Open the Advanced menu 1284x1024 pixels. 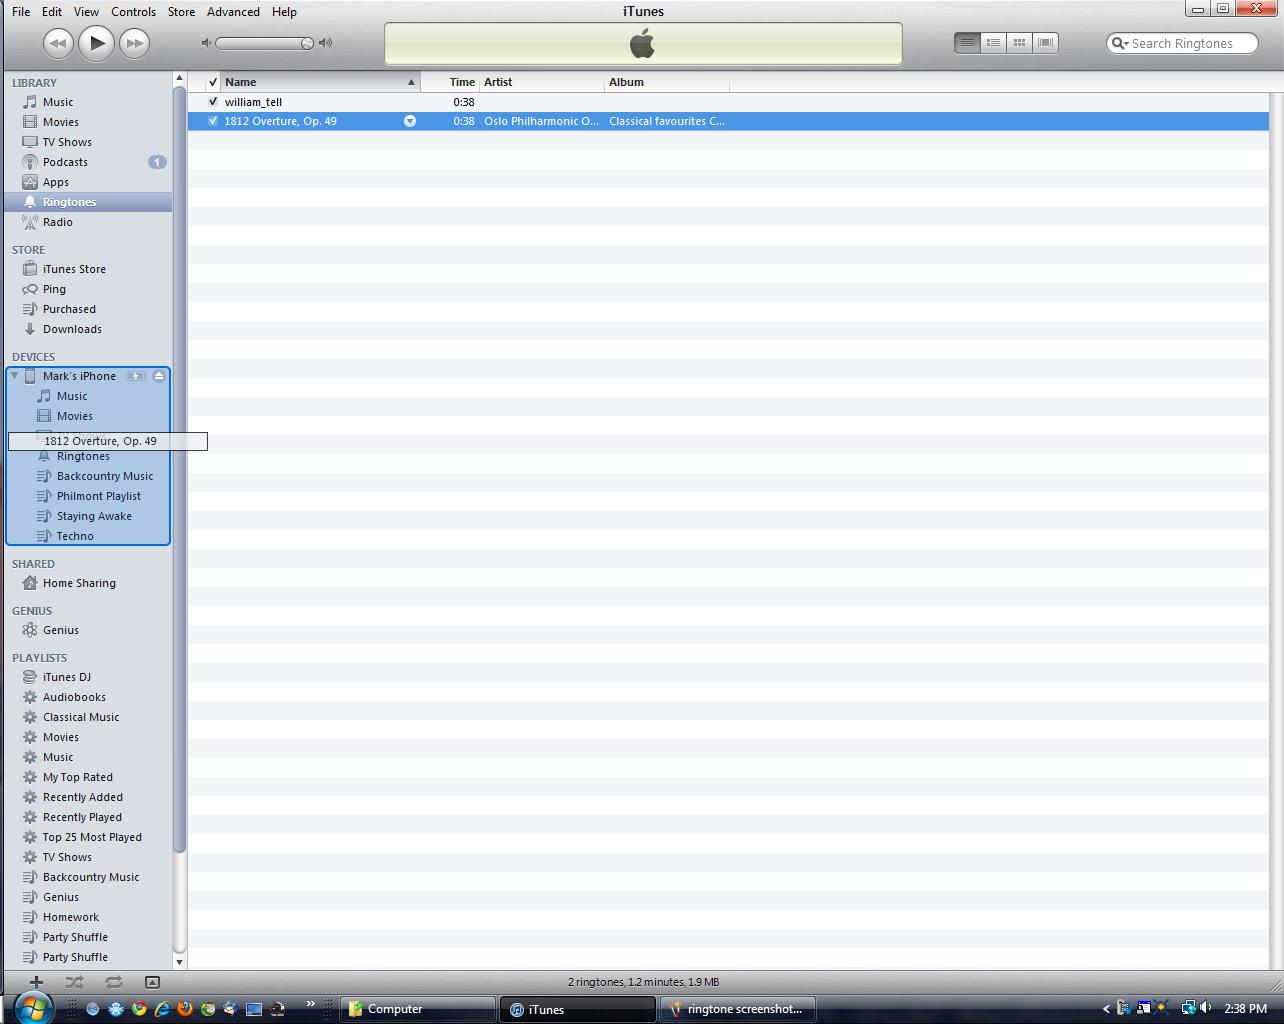[x=233, y=12]
